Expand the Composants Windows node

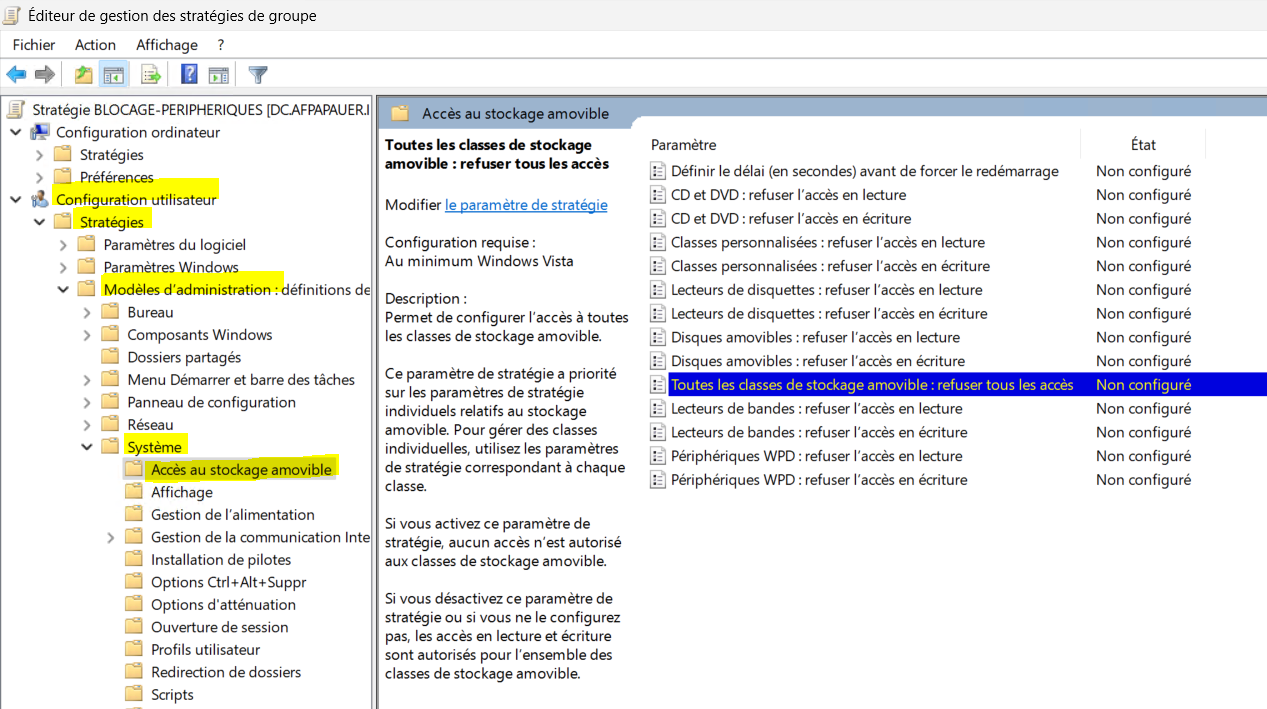point(87,335)
